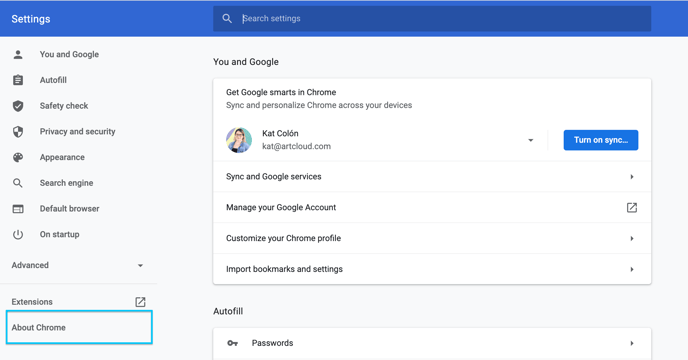Image resolution: width=688 pixels, height=360 pixels.
Task: Click the Search engine magnifier icon in sidebar
Action: pos(18,183)
